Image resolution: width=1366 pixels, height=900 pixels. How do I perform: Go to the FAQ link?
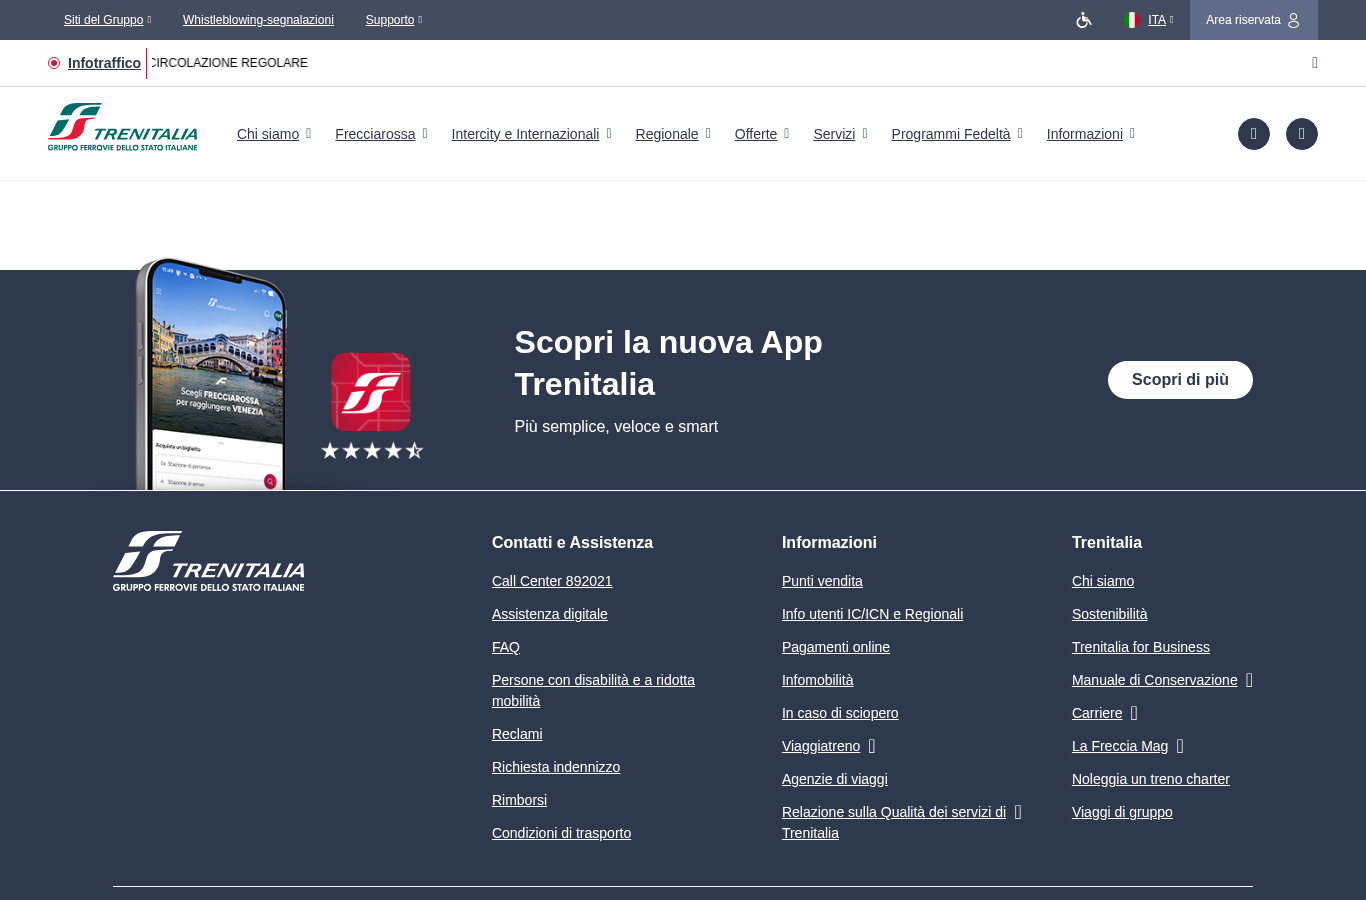(x=506, y=647)
